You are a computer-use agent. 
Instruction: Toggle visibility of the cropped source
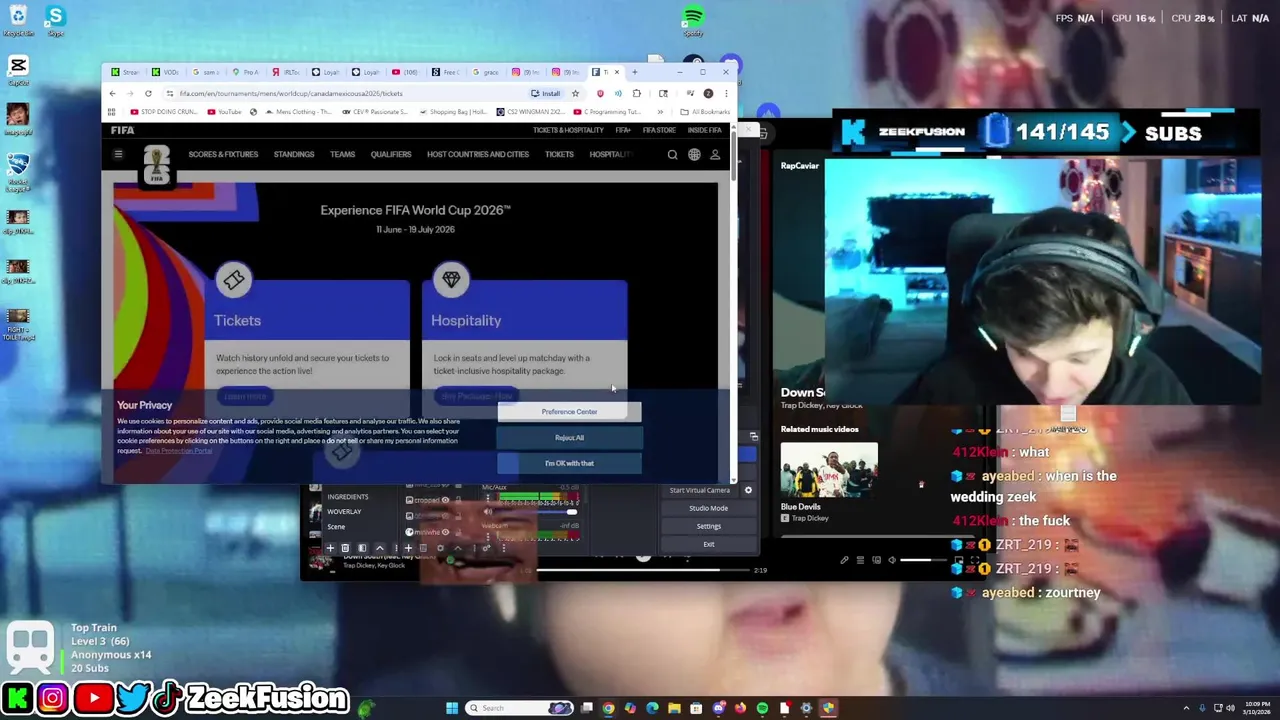(x=445, y=500)
